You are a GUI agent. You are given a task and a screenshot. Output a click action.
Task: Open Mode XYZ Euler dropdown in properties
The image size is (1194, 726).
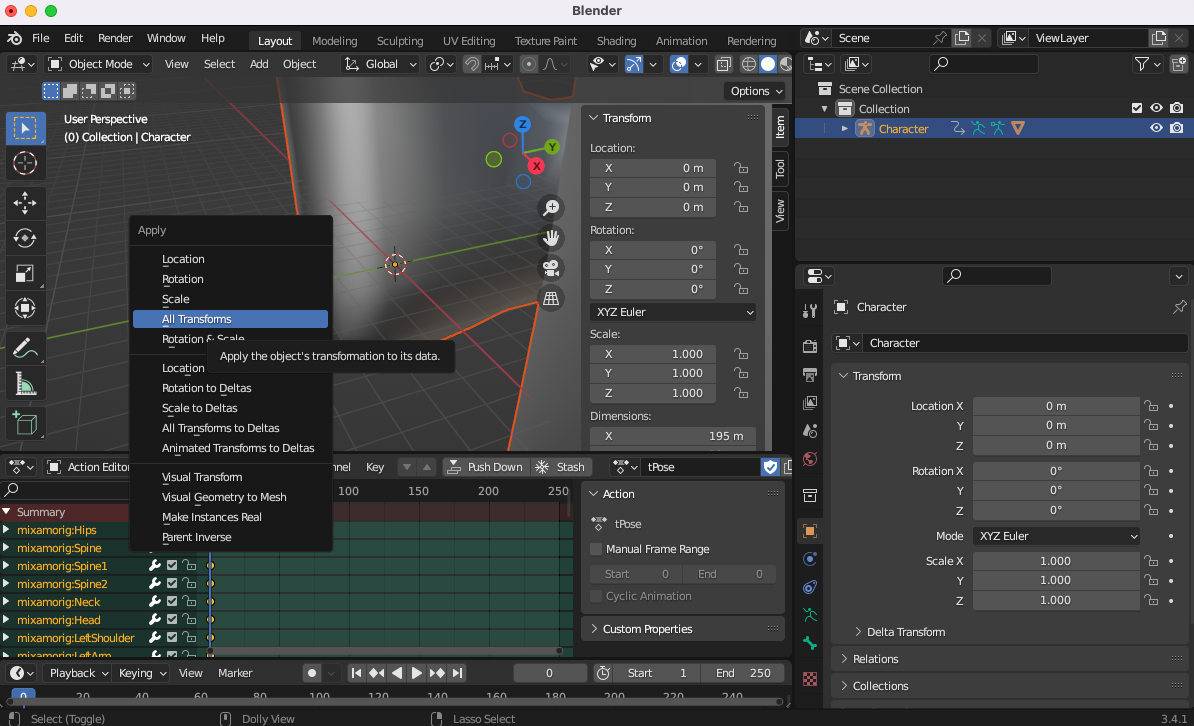[x=1055, y=536]
